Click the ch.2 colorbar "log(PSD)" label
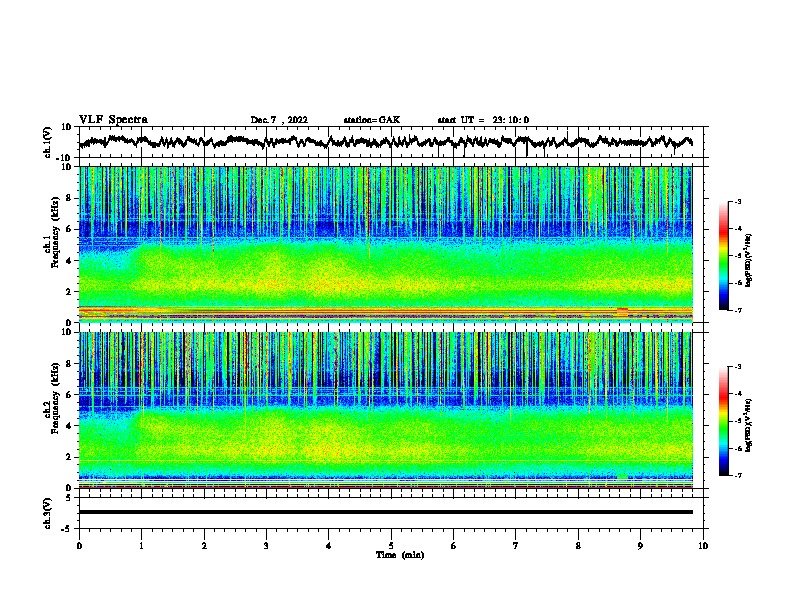Image resolution: width=792 pixels, height=612 pixels. [x=749, y=425]
